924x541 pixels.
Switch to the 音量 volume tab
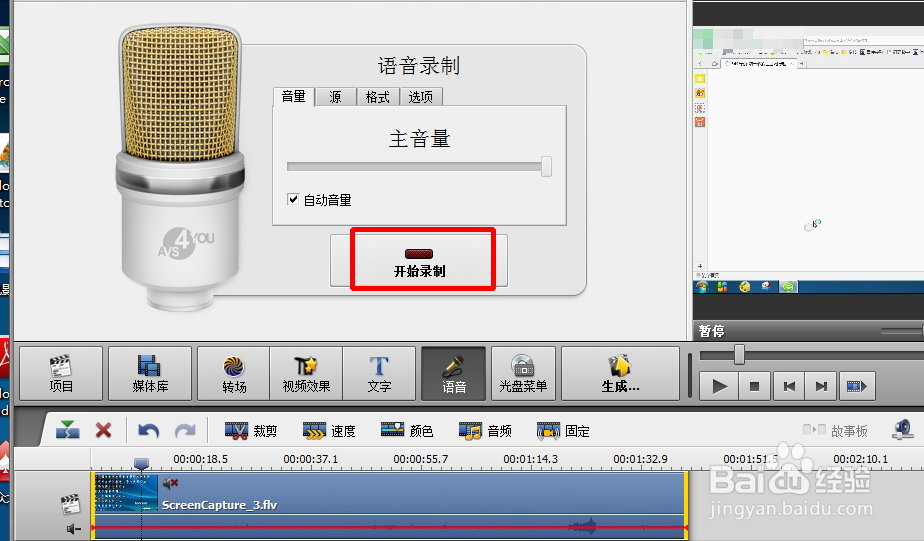293,97
